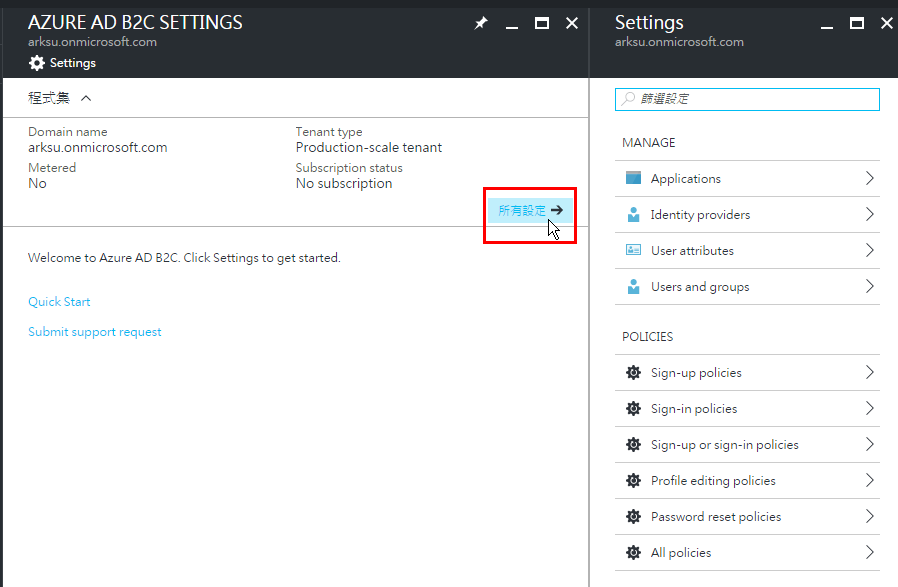Open Sign-up or sign-in policies
The width and height of the screenshot is (898, 587).
[747, 445]
